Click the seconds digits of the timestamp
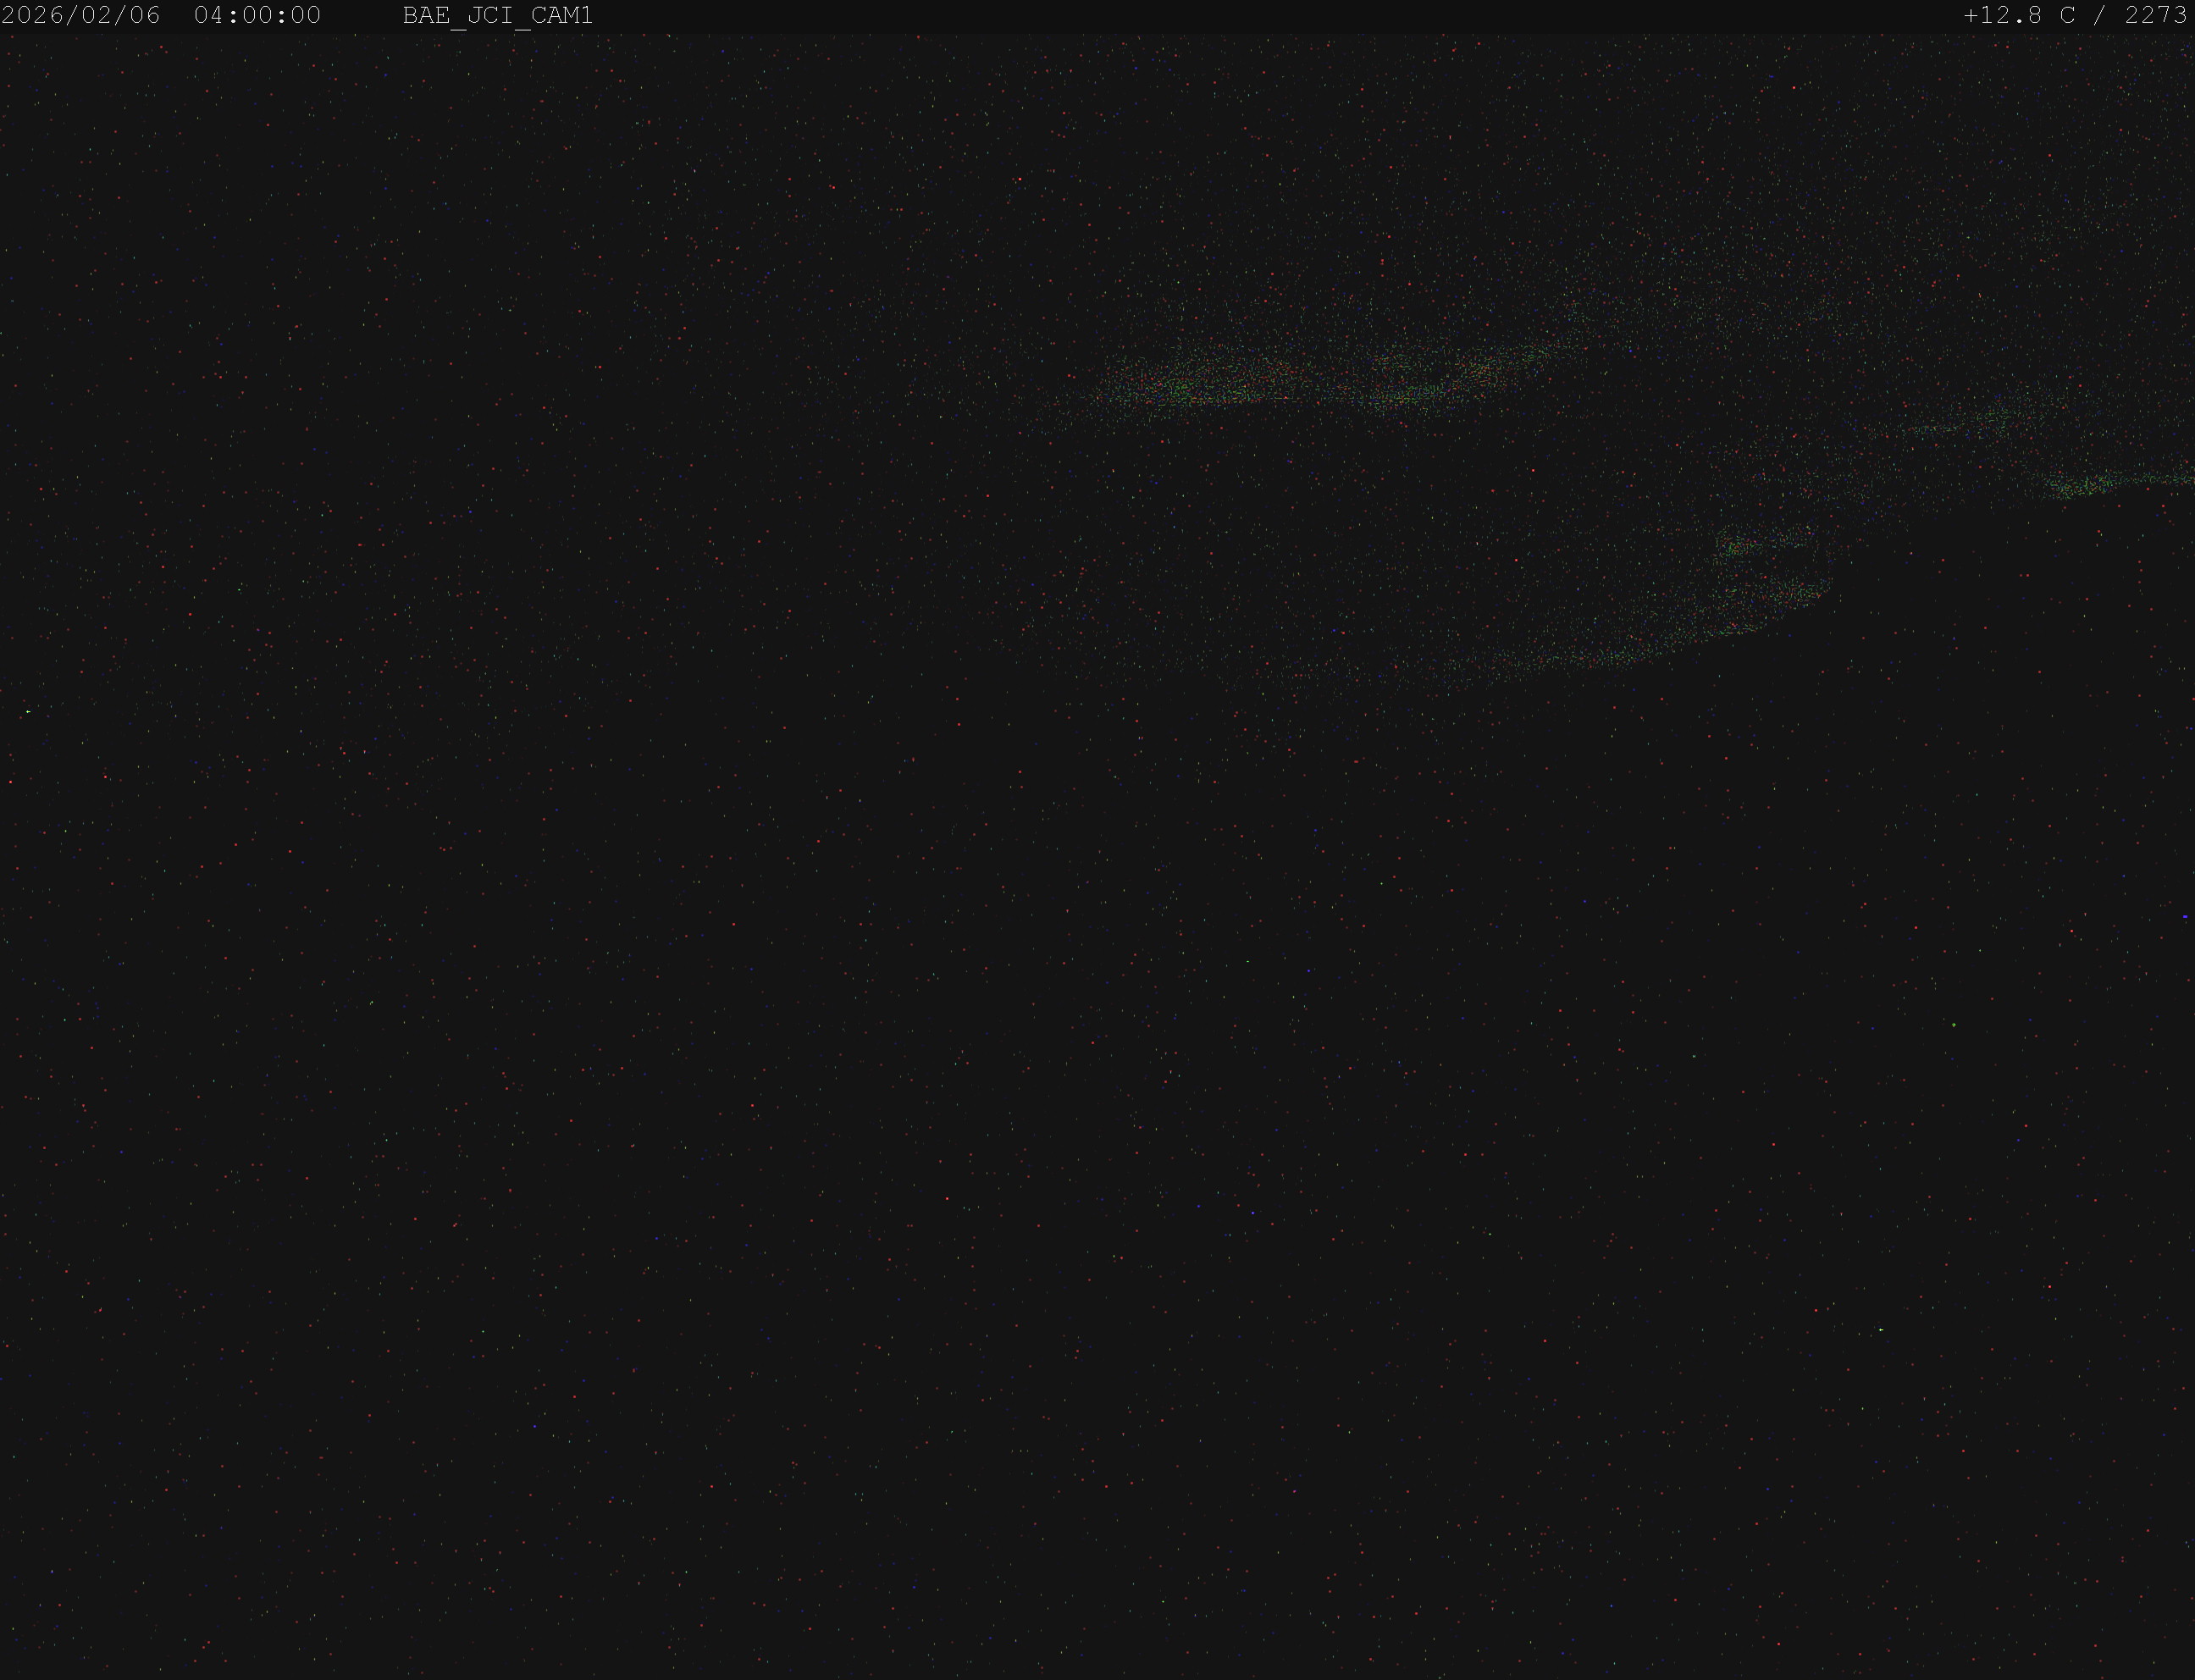 (x=306, y=16)
